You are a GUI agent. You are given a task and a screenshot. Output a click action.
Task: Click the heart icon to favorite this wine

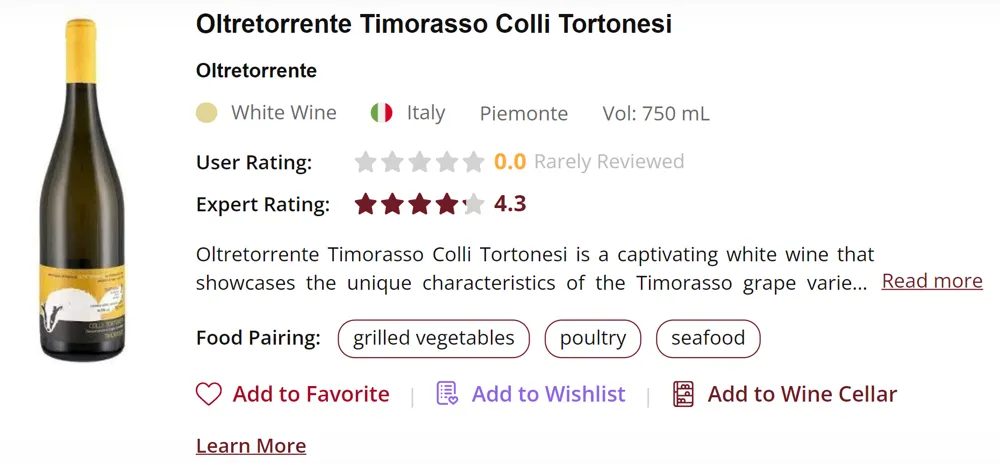click(208, 394)
